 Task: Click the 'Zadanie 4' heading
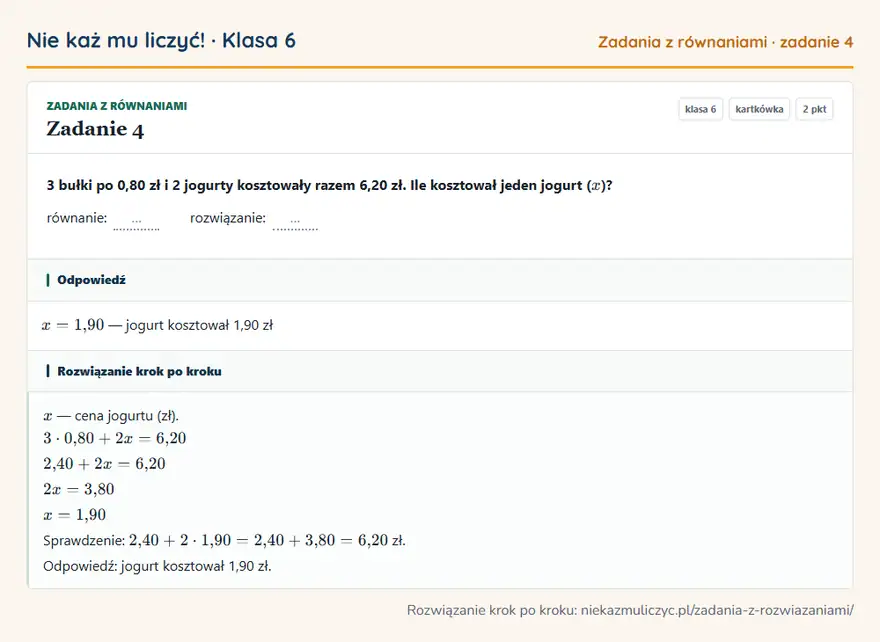coord(95,129)
